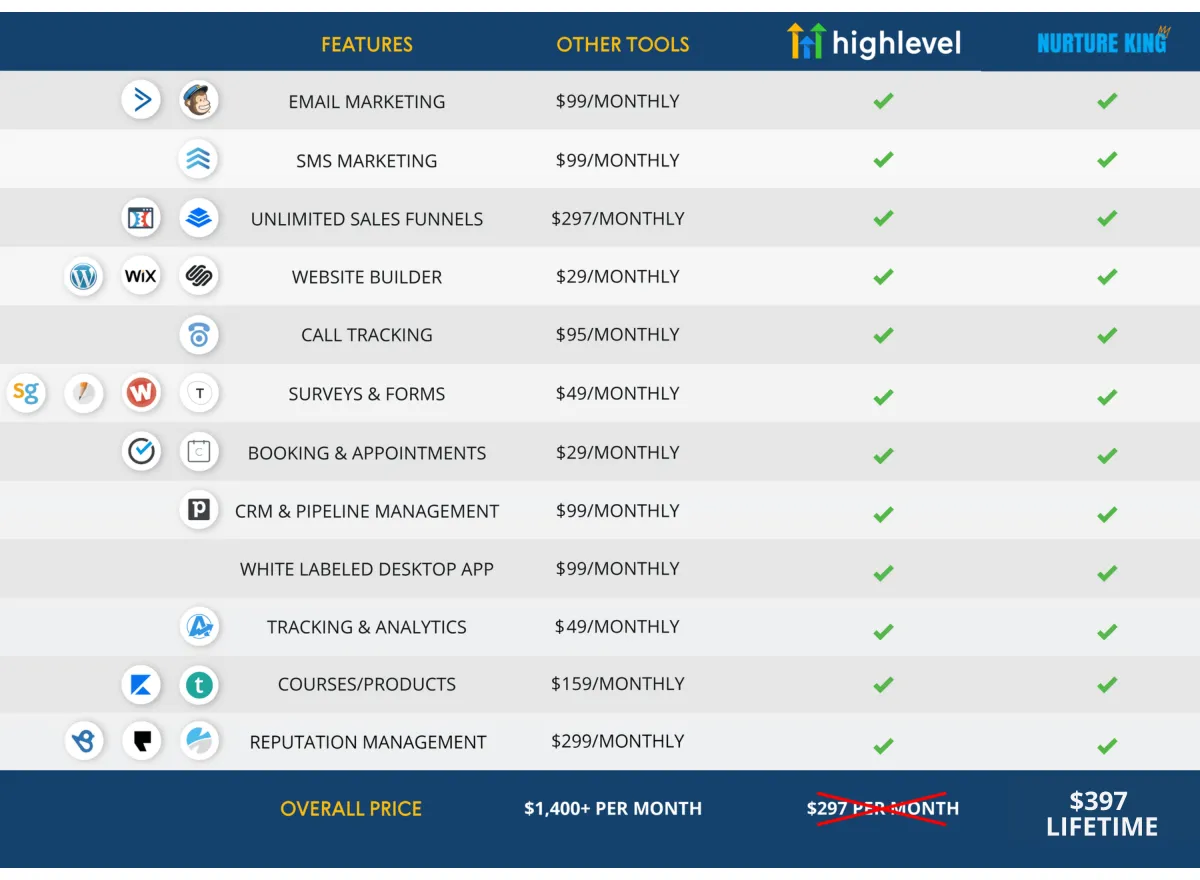
Task: Click the ActiveCampaign arrow icon beside Email Marketing
Action: point(141,100)
